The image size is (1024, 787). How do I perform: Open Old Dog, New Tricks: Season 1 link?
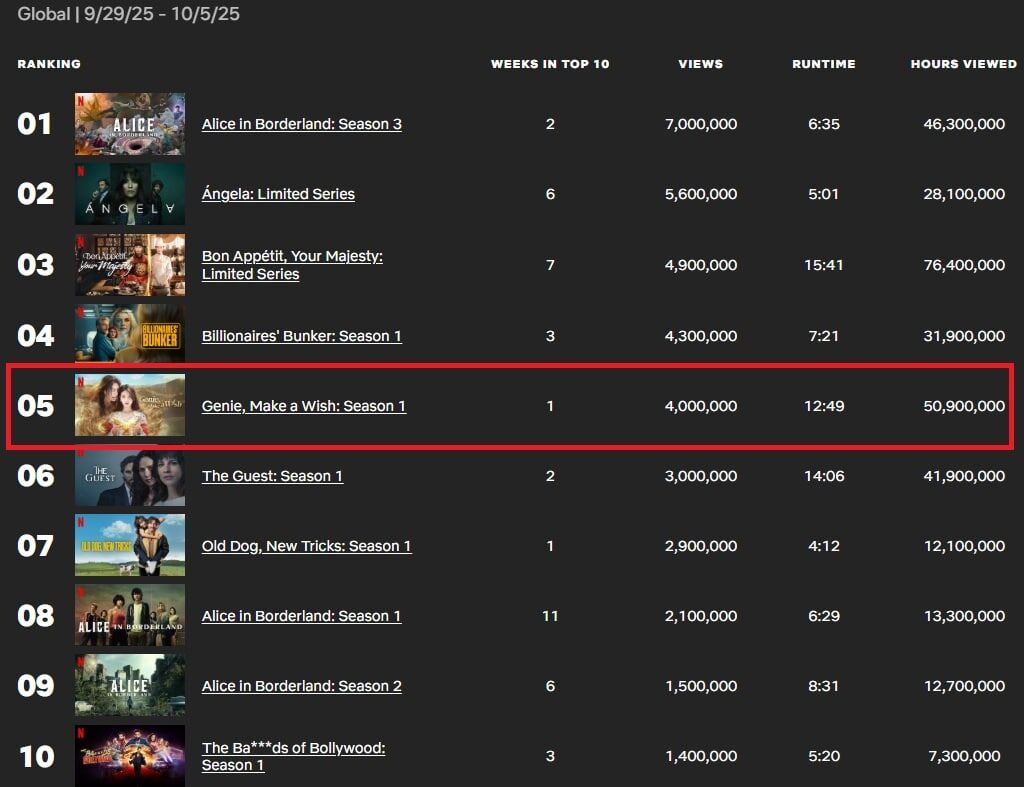click(306, 546)
